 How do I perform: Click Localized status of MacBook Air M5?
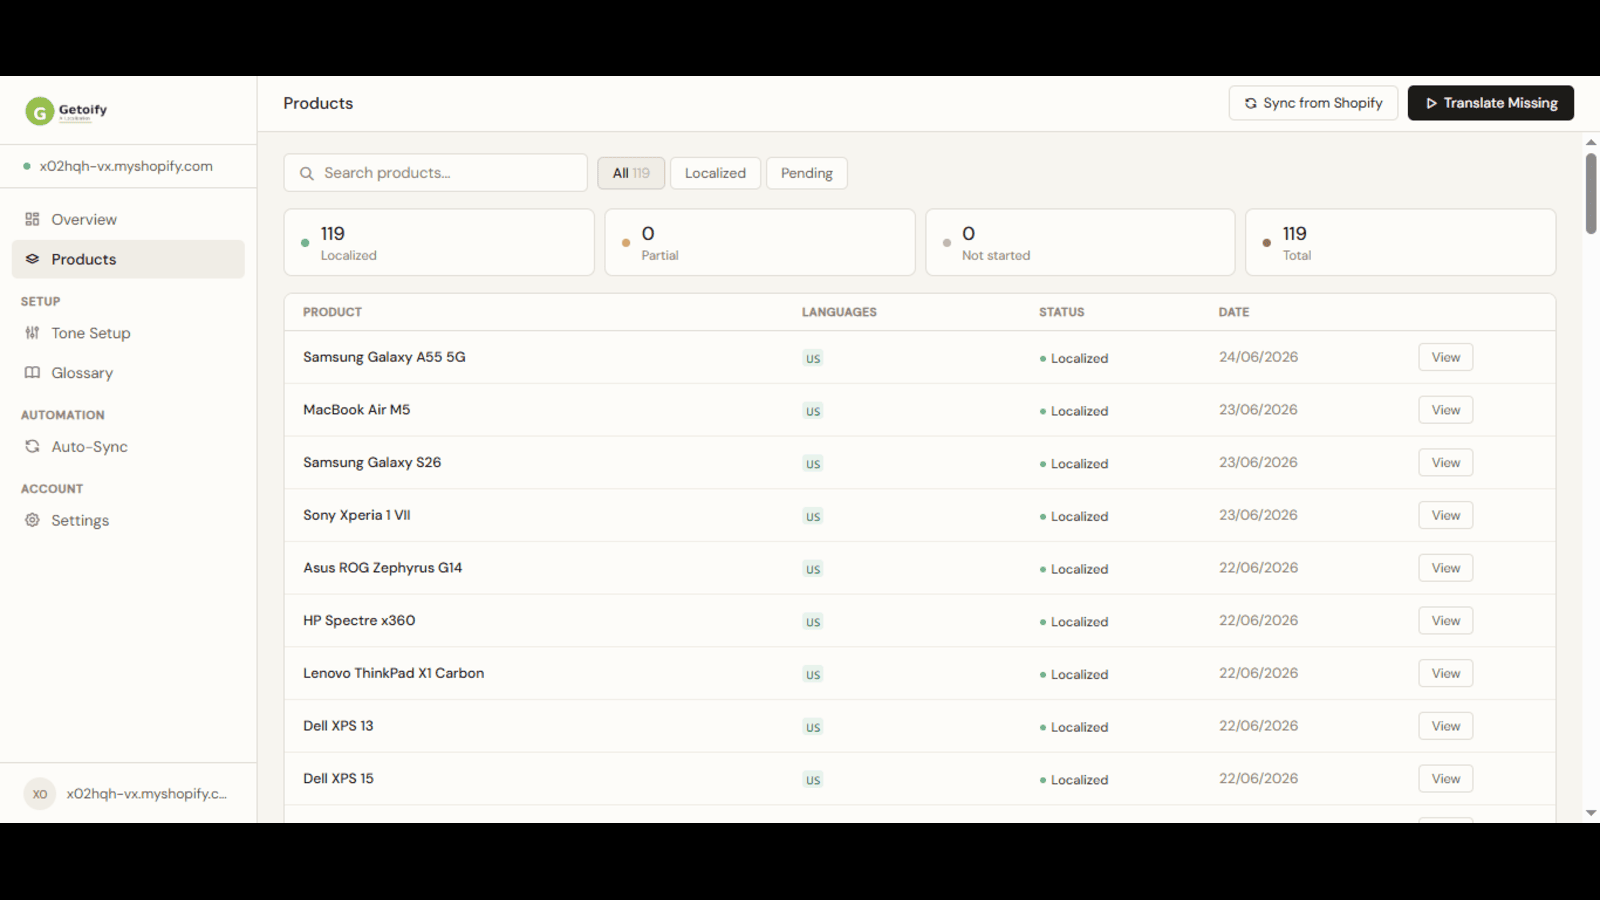pyautogui.click(x=1074, y=411)
